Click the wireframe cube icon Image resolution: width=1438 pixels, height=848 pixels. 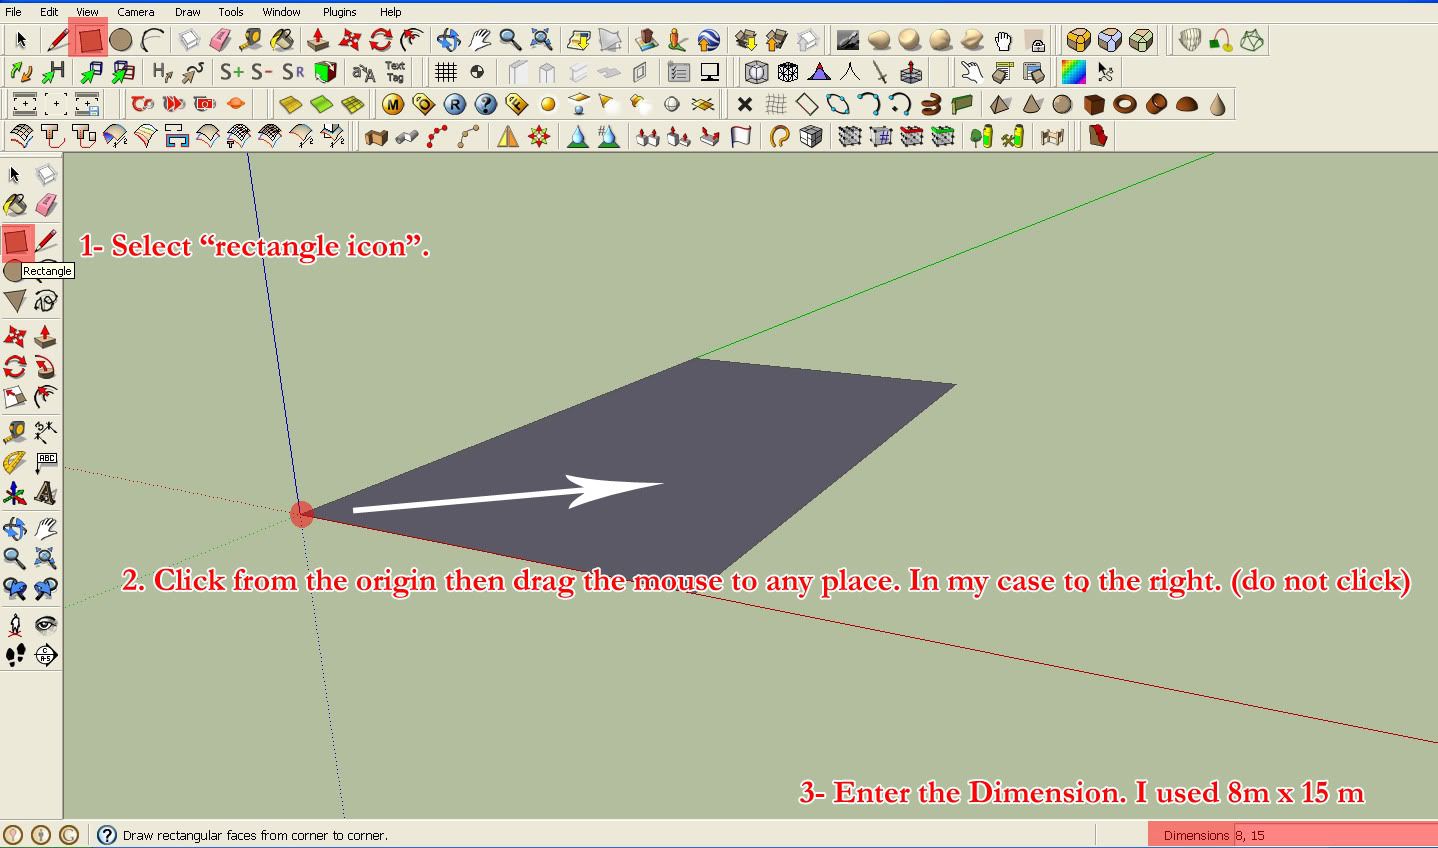coord(788,72)
